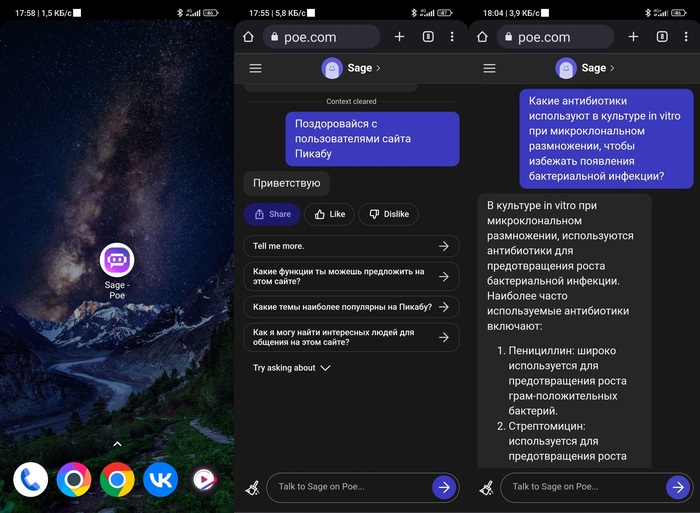This screenshot has width=700, height=513.
Task: Click the Share button under Приветствую reply
Action: coord(272,214)
